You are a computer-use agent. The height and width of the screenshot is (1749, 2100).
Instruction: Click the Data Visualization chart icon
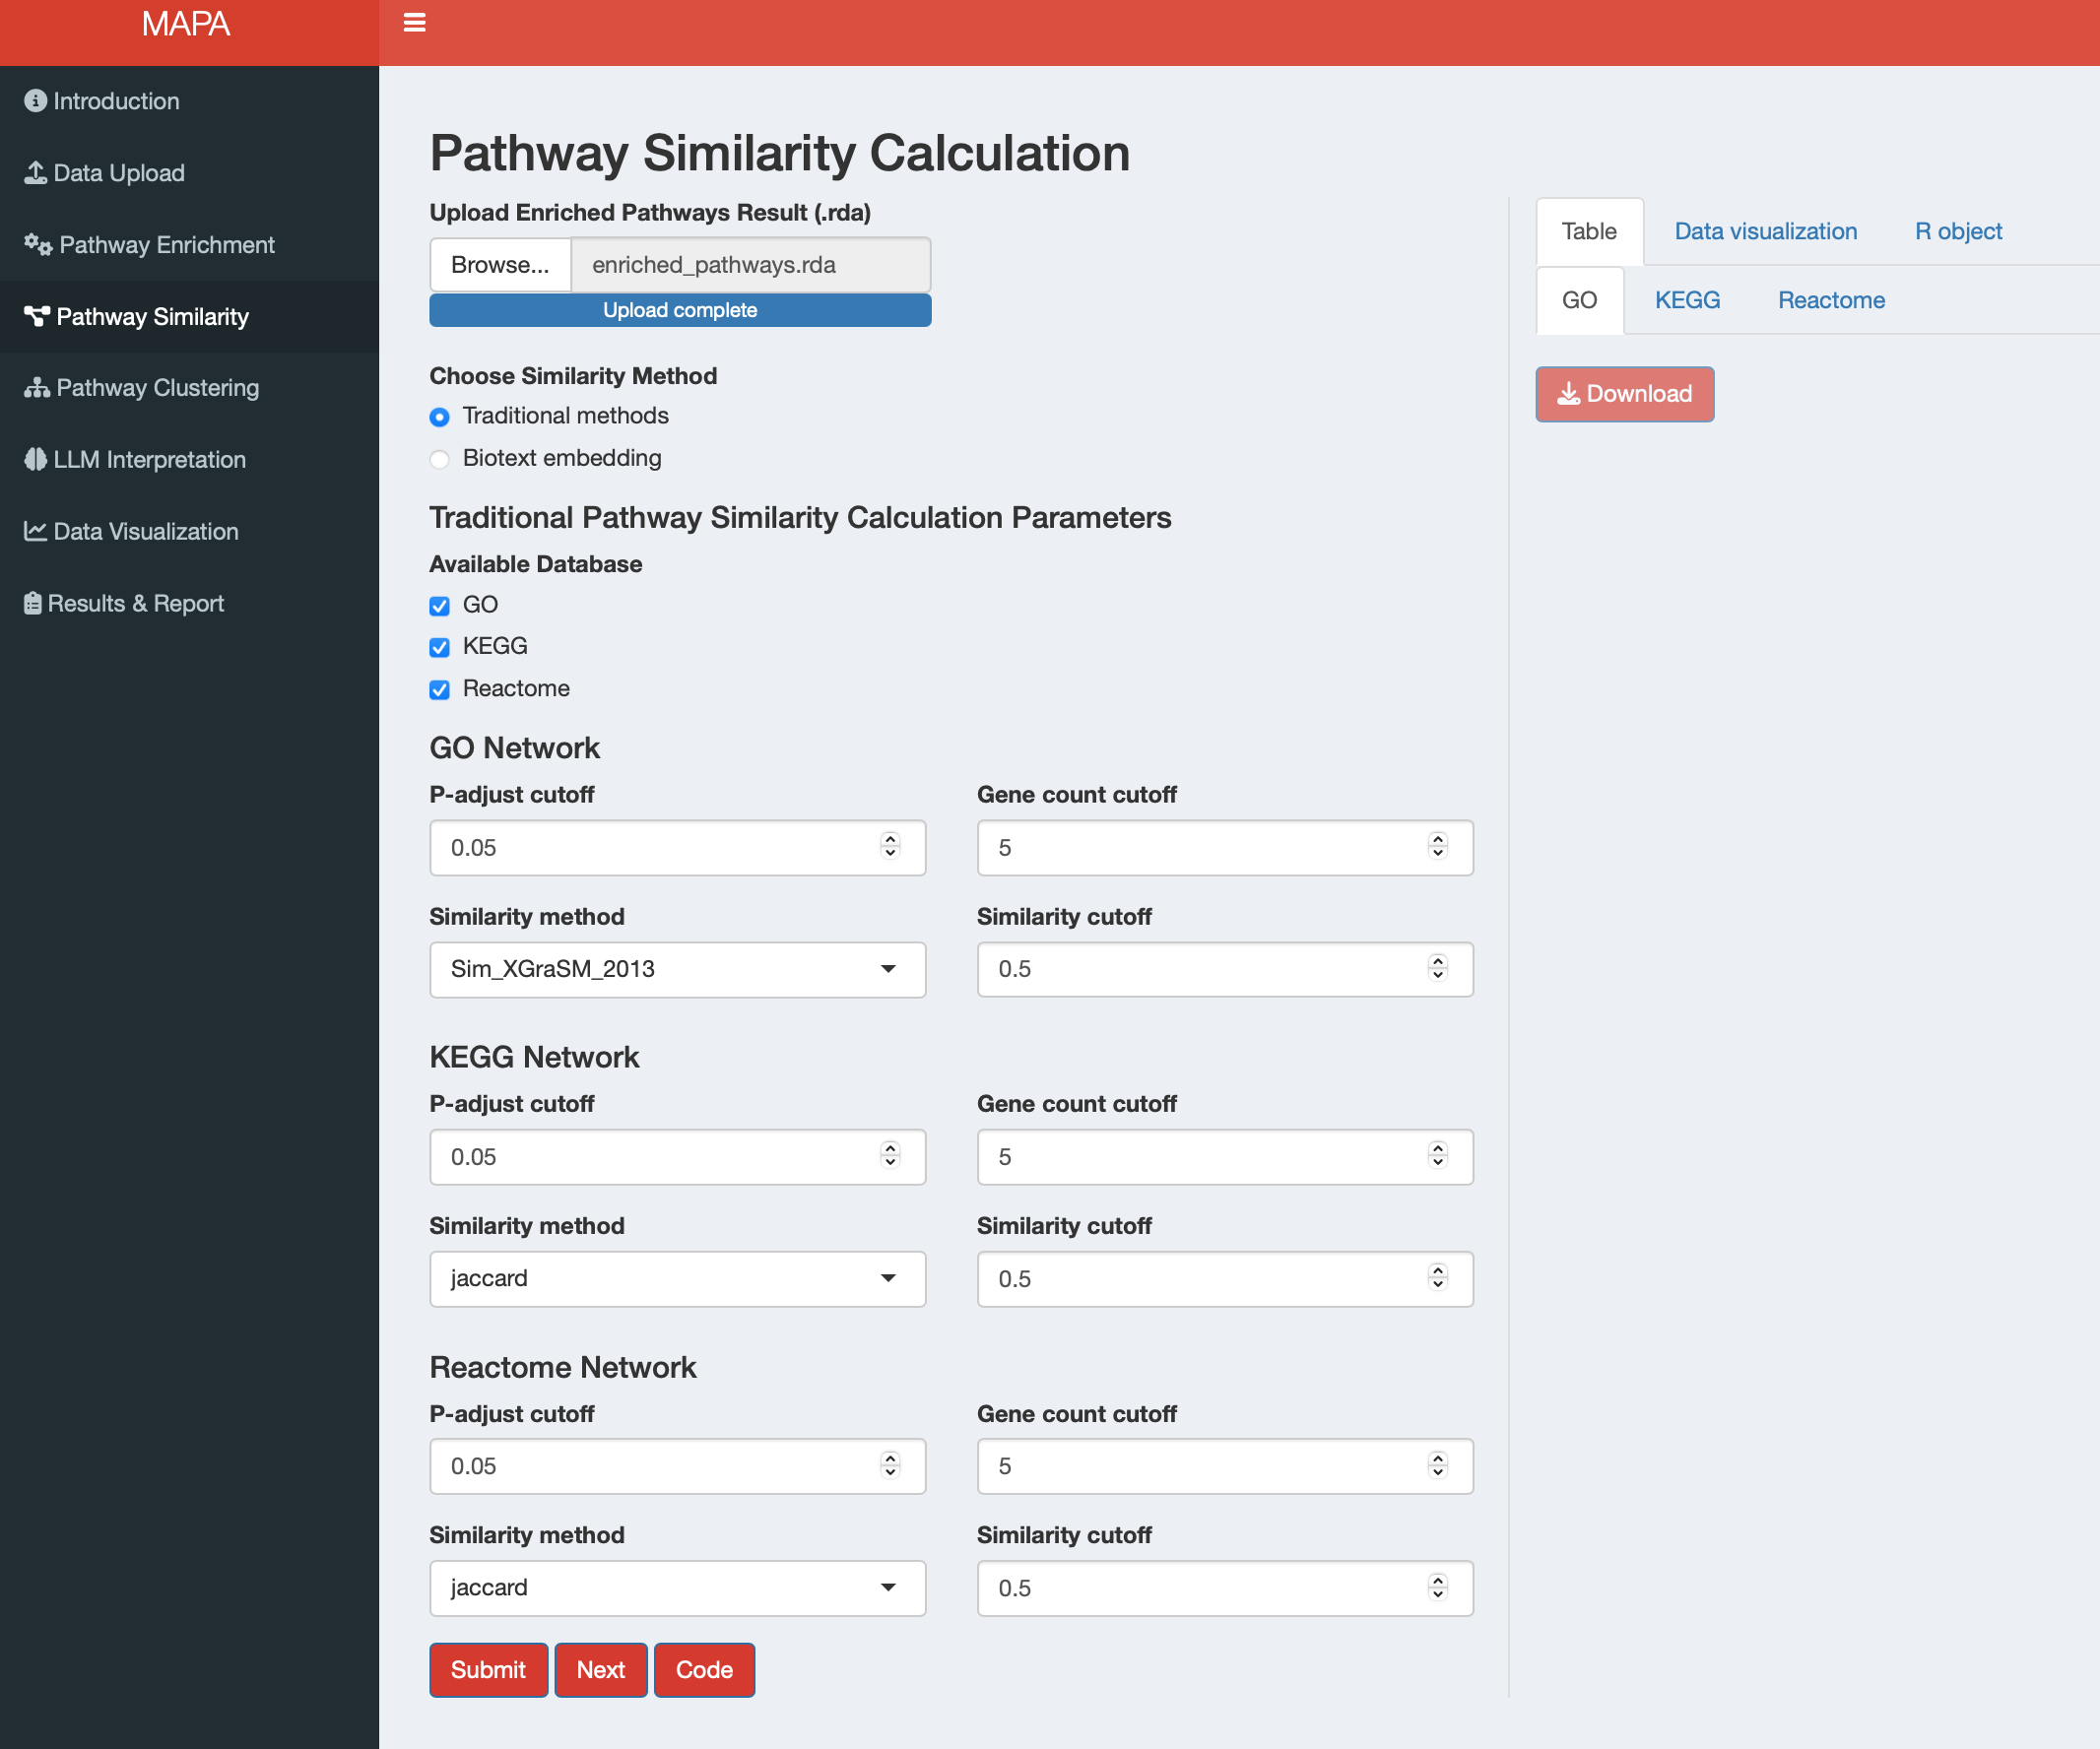pyautogui.click(x=35, y=531)
